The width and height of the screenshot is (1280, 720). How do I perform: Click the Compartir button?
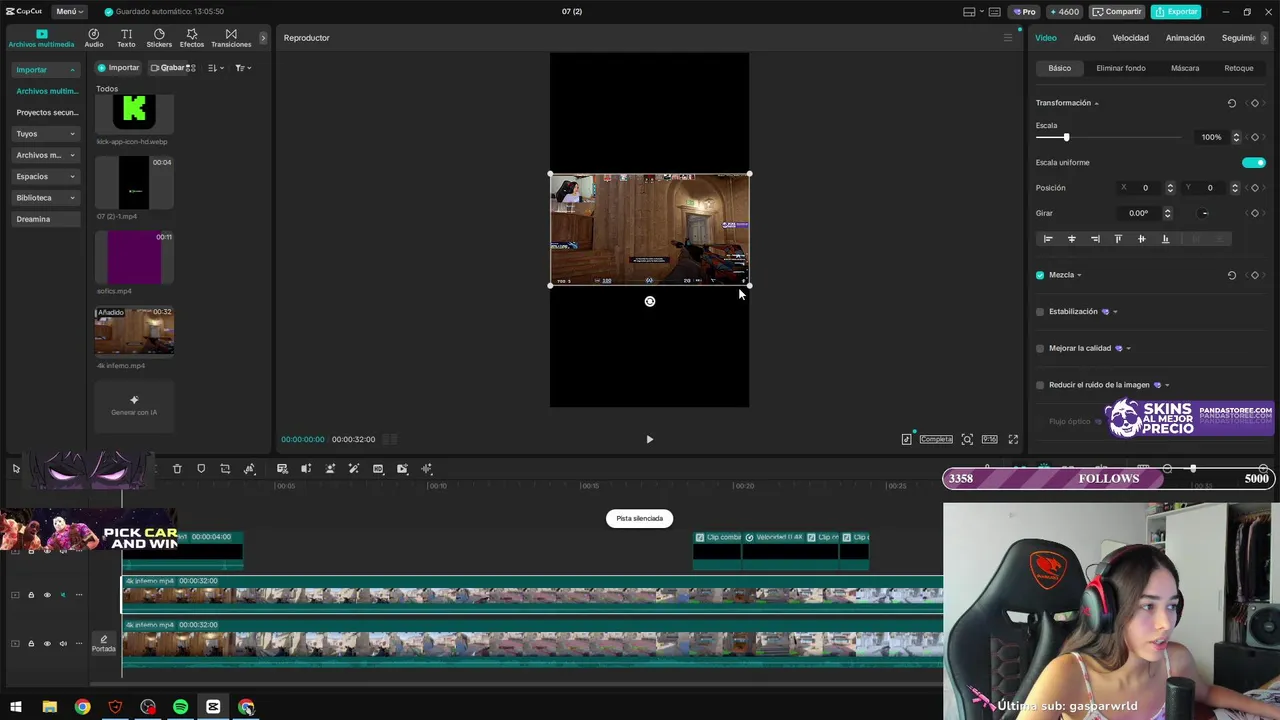pyautogui.click(x=1117, y=12)
